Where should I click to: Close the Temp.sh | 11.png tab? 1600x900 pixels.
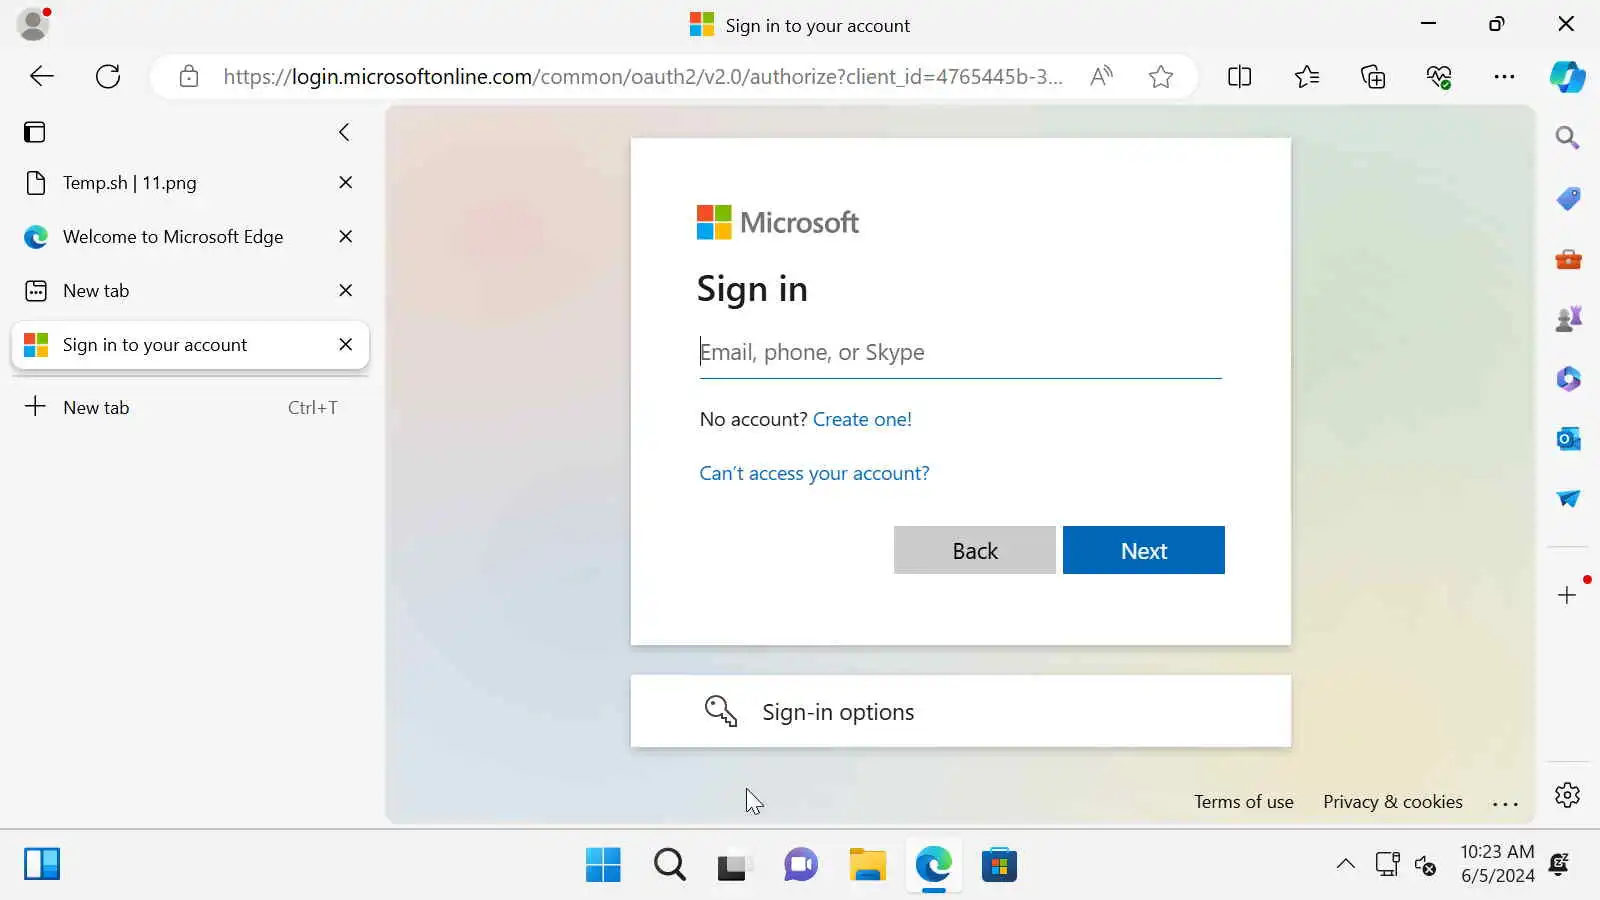coord(345,183)
